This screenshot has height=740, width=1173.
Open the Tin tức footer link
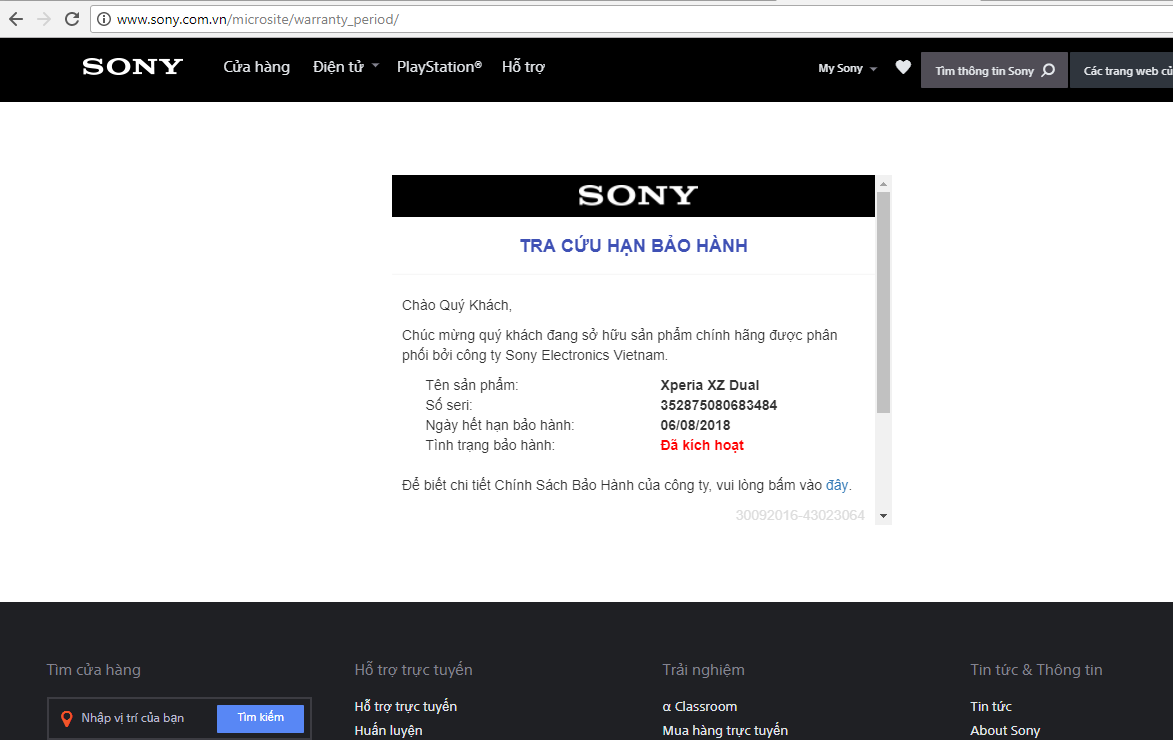click(x=991, y=706)
